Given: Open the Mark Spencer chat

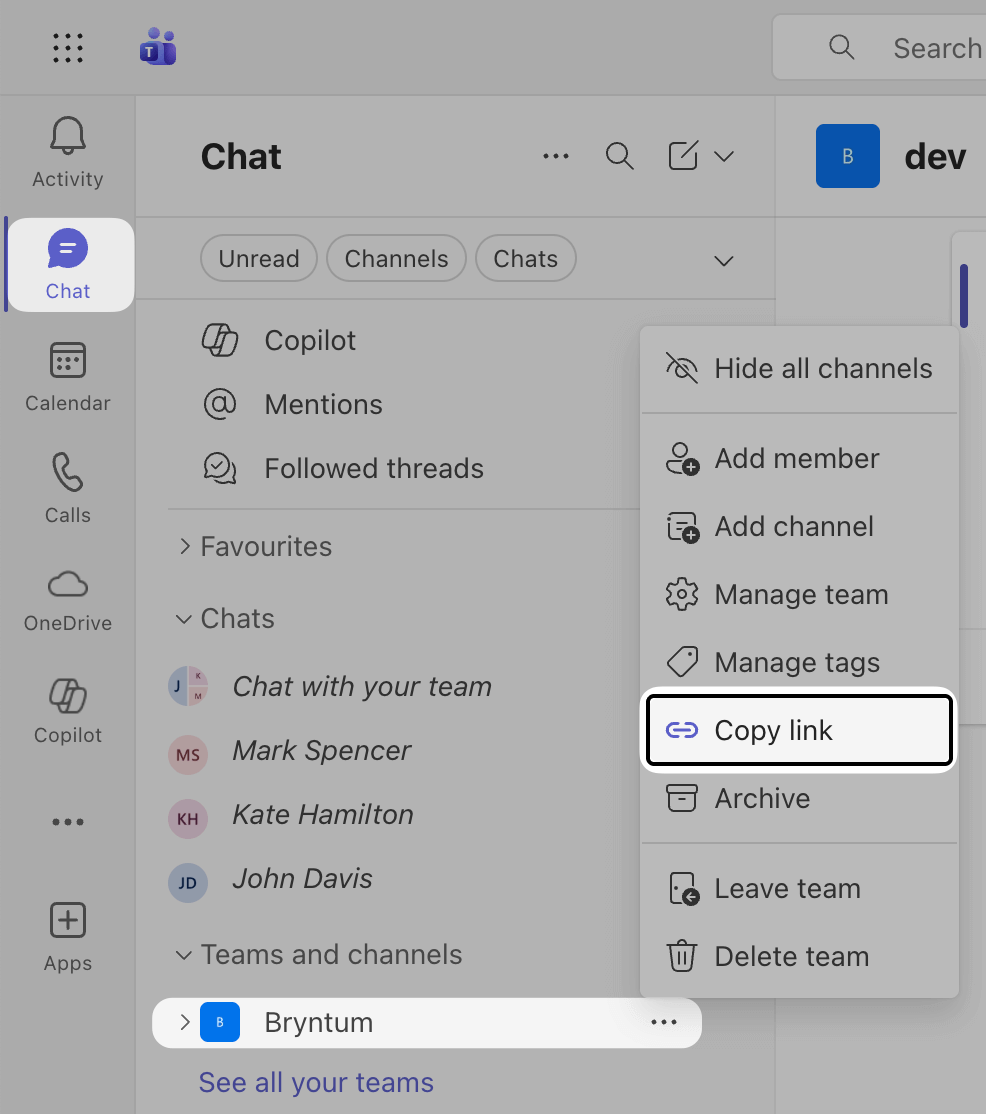Looking at the screenshot, I should (x=321, y=751).
